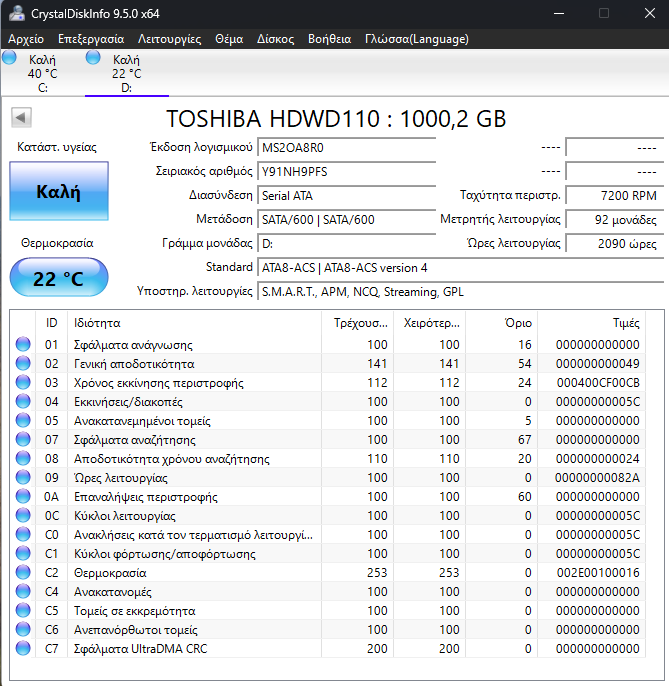Click the serial number field Y91NH9PFS
Screen dimensions: 669x686
pos(347,172)
